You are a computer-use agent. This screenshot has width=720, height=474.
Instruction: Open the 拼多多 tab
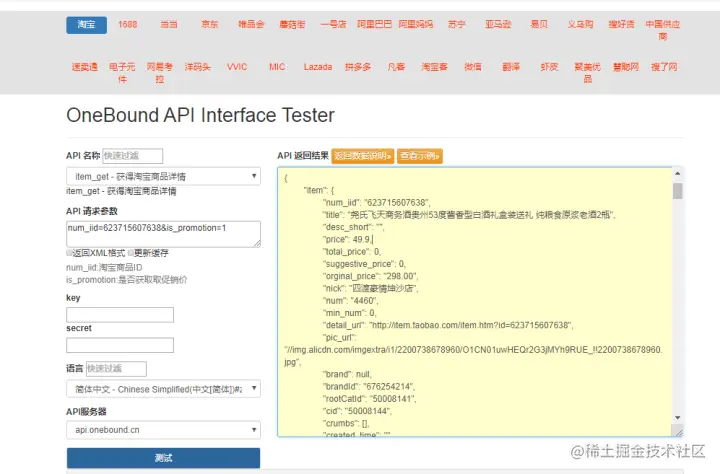pos(358,67)
